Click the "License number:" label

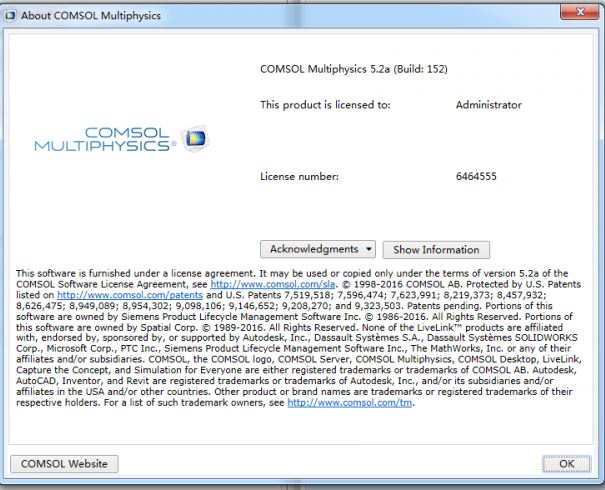(299, 176)
